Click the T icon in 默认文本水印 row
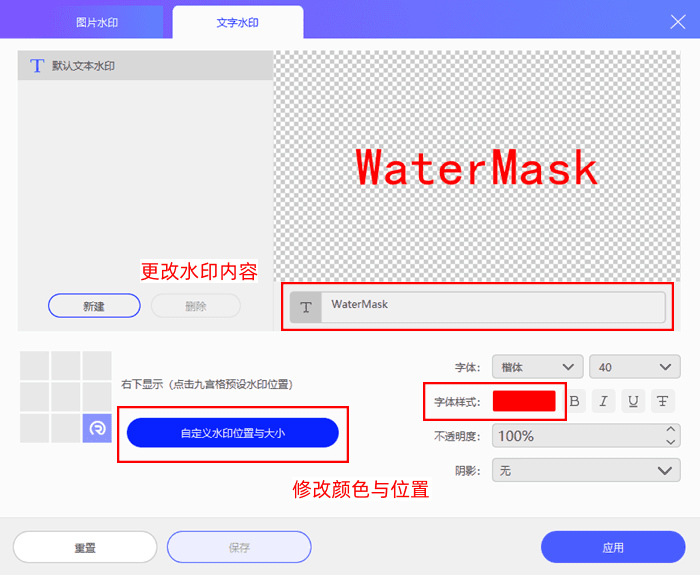This screenshot has width=700, height=575. [37, 66]
